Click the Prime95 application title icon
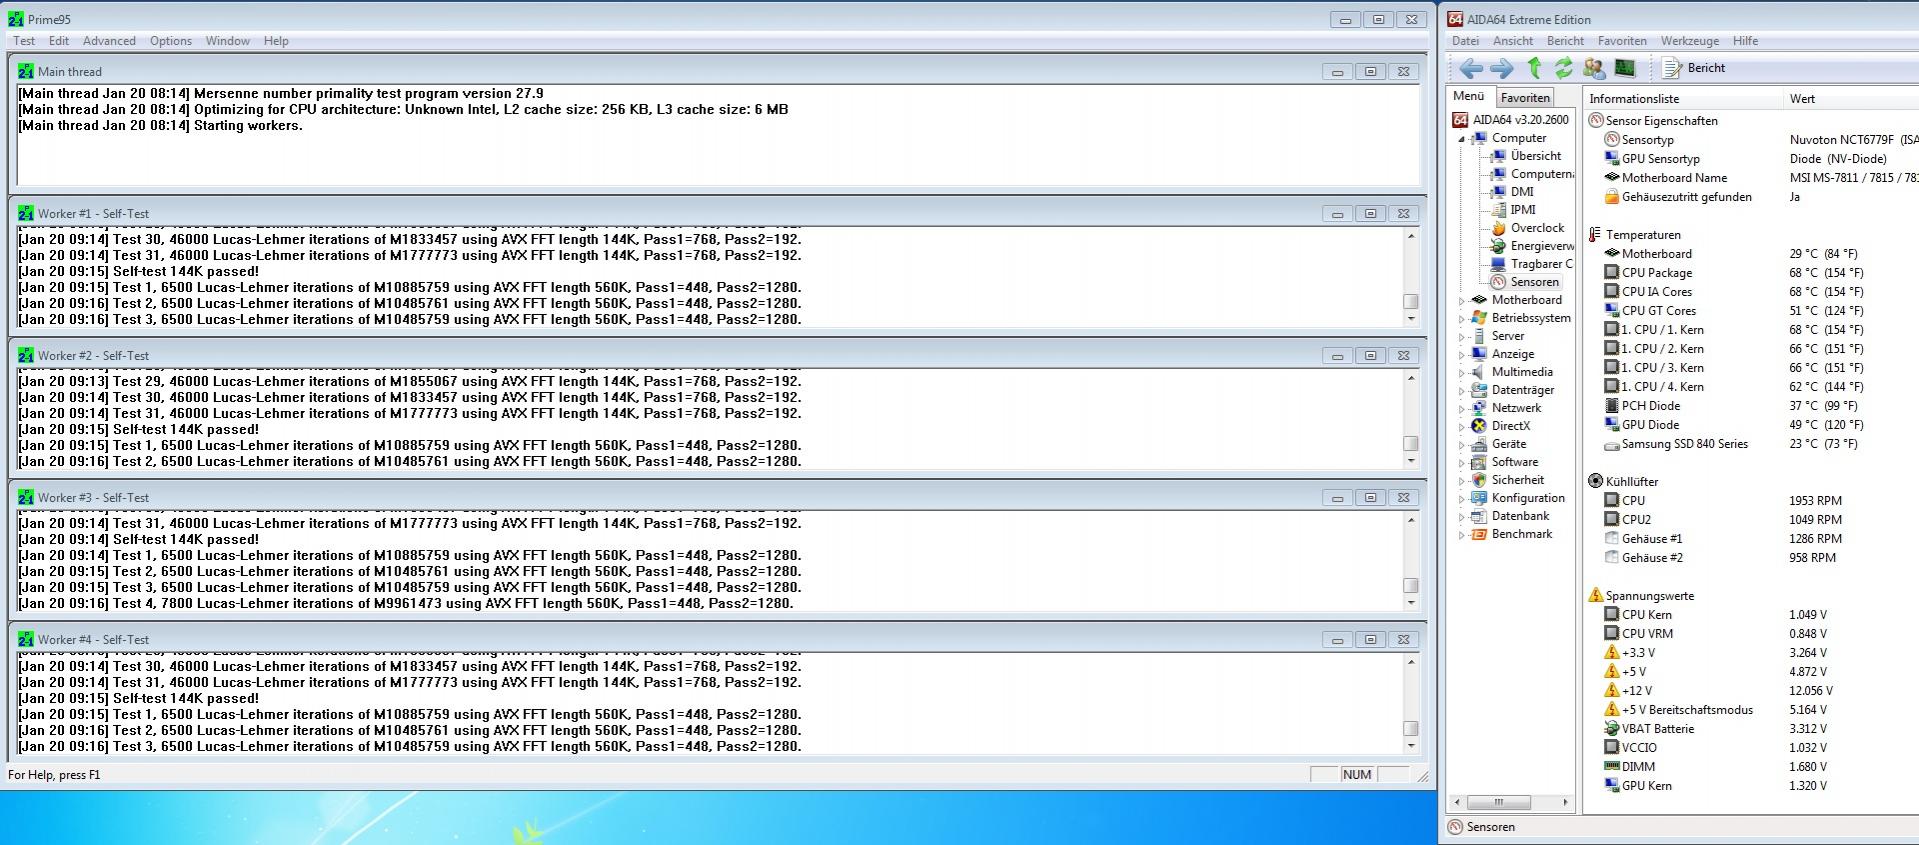Screen dimensions: 1919x845 (x=16, y=19)
